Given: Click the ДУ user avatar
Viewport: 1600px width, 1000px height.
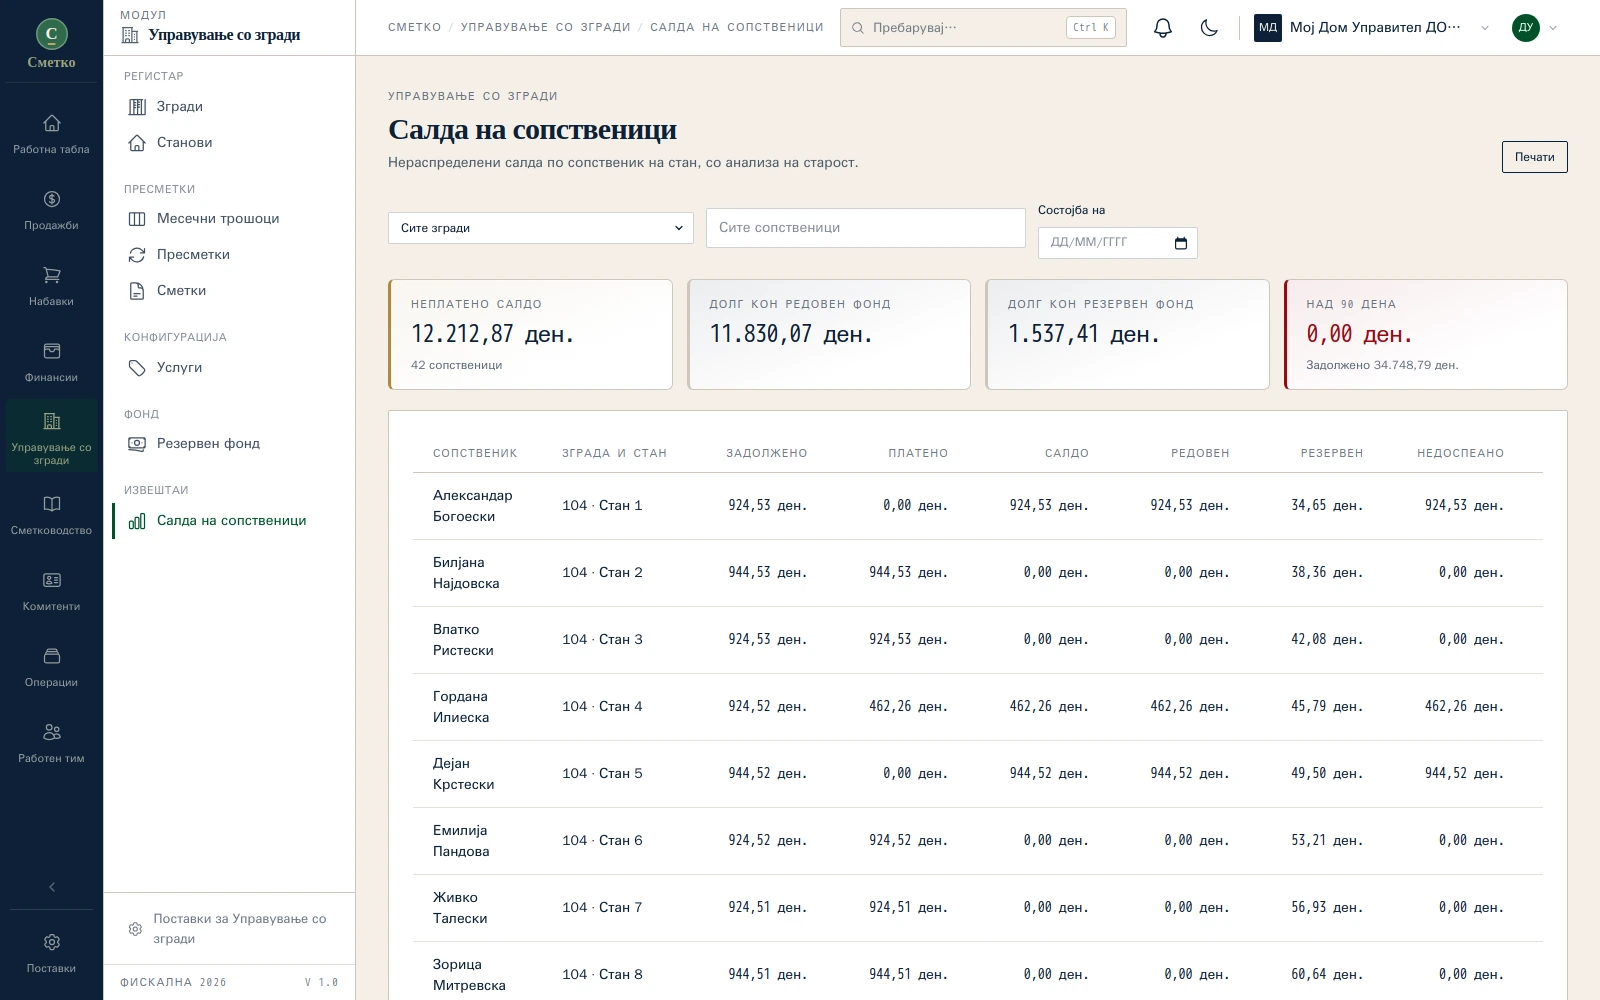Looking at the screenshot, I should point(1525,28).
